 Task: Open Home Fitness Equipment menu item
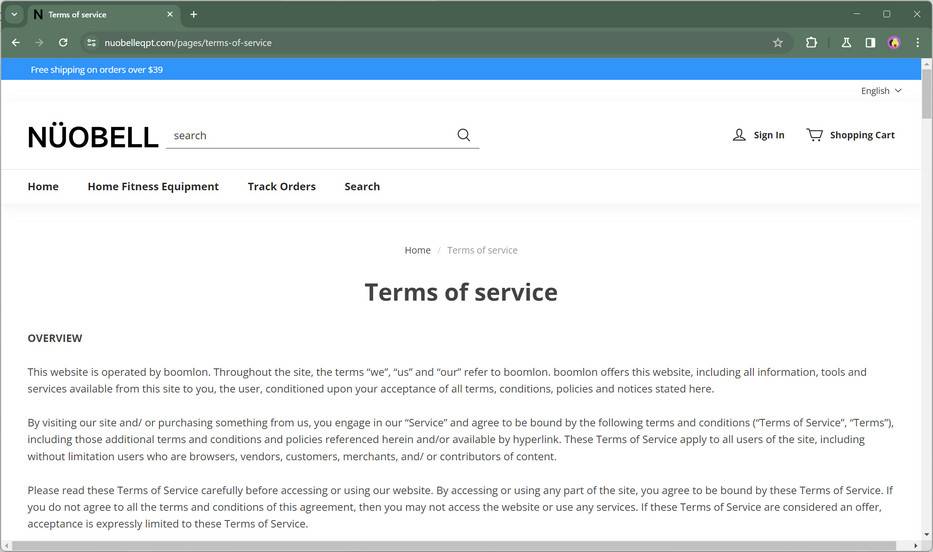[153, 186]
